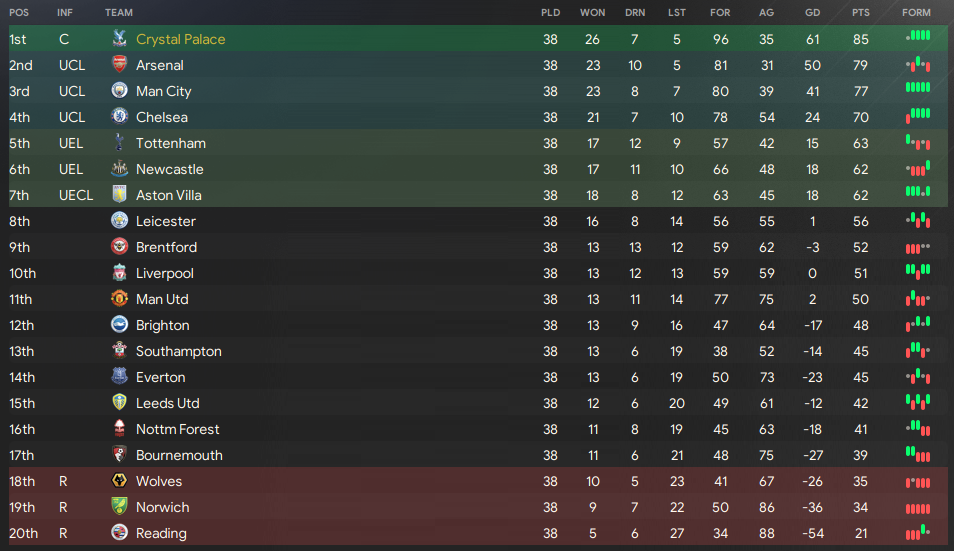Select the Brentford row in table
The width and height of the screenshot is (954, 551).
[x=478, y=247]
